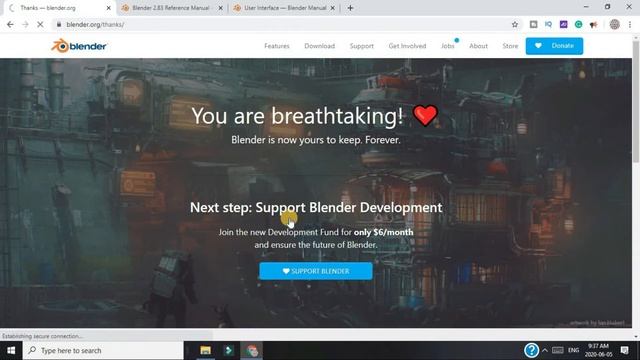Open the green arrow app on taskbar

pos(229,350)
